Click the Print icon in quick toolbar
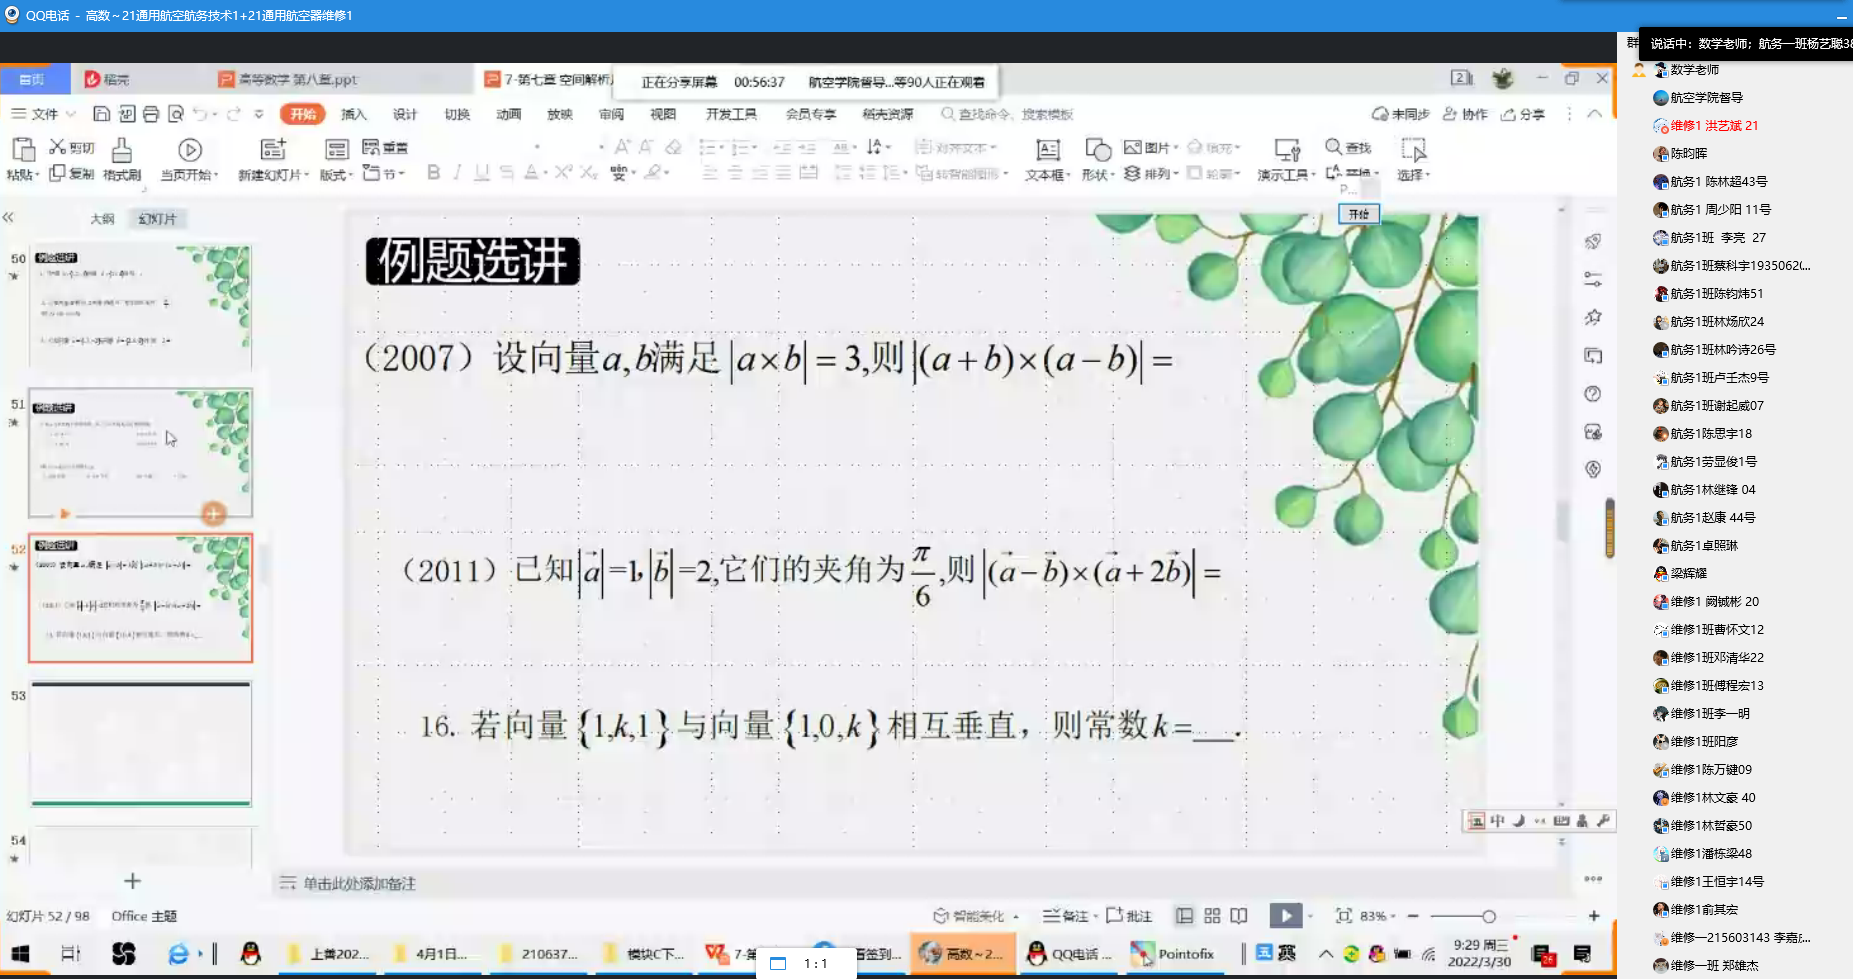 click(x=151, y=114)
